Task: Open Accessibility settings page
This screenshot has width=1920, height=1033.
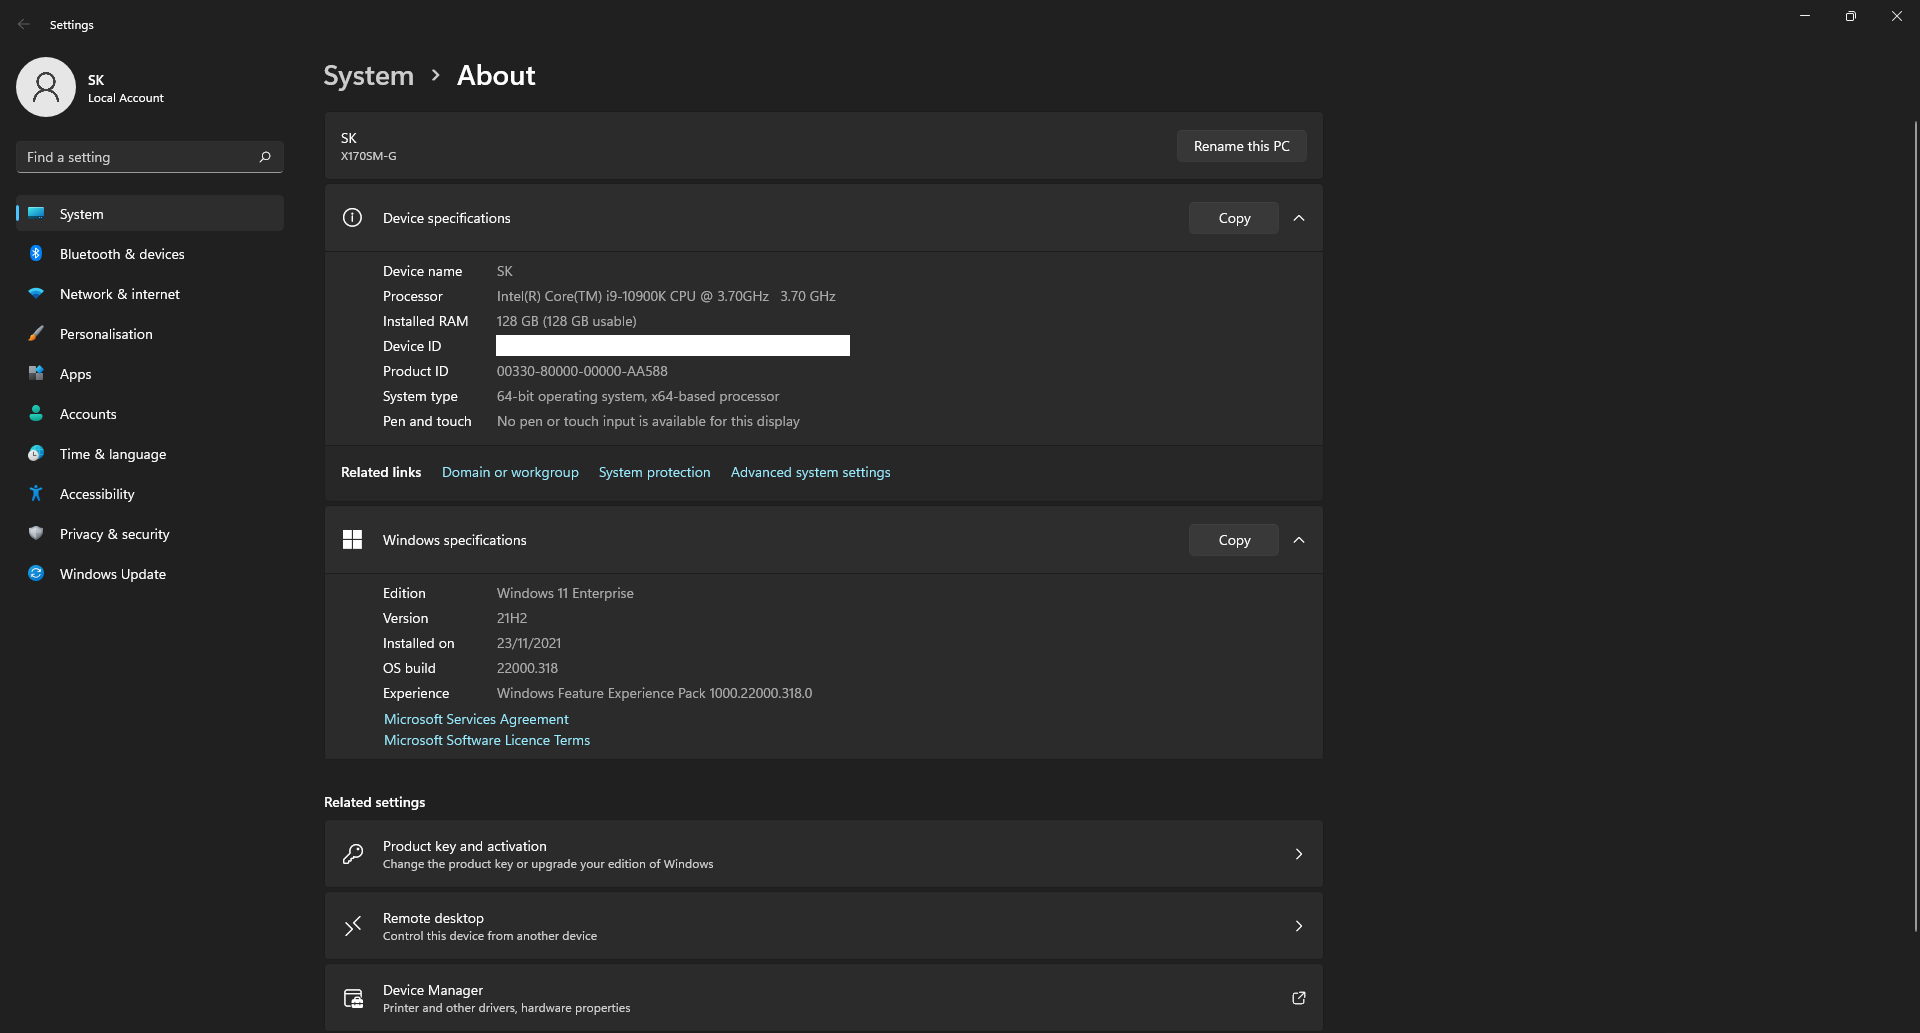Action: point(150,493)
